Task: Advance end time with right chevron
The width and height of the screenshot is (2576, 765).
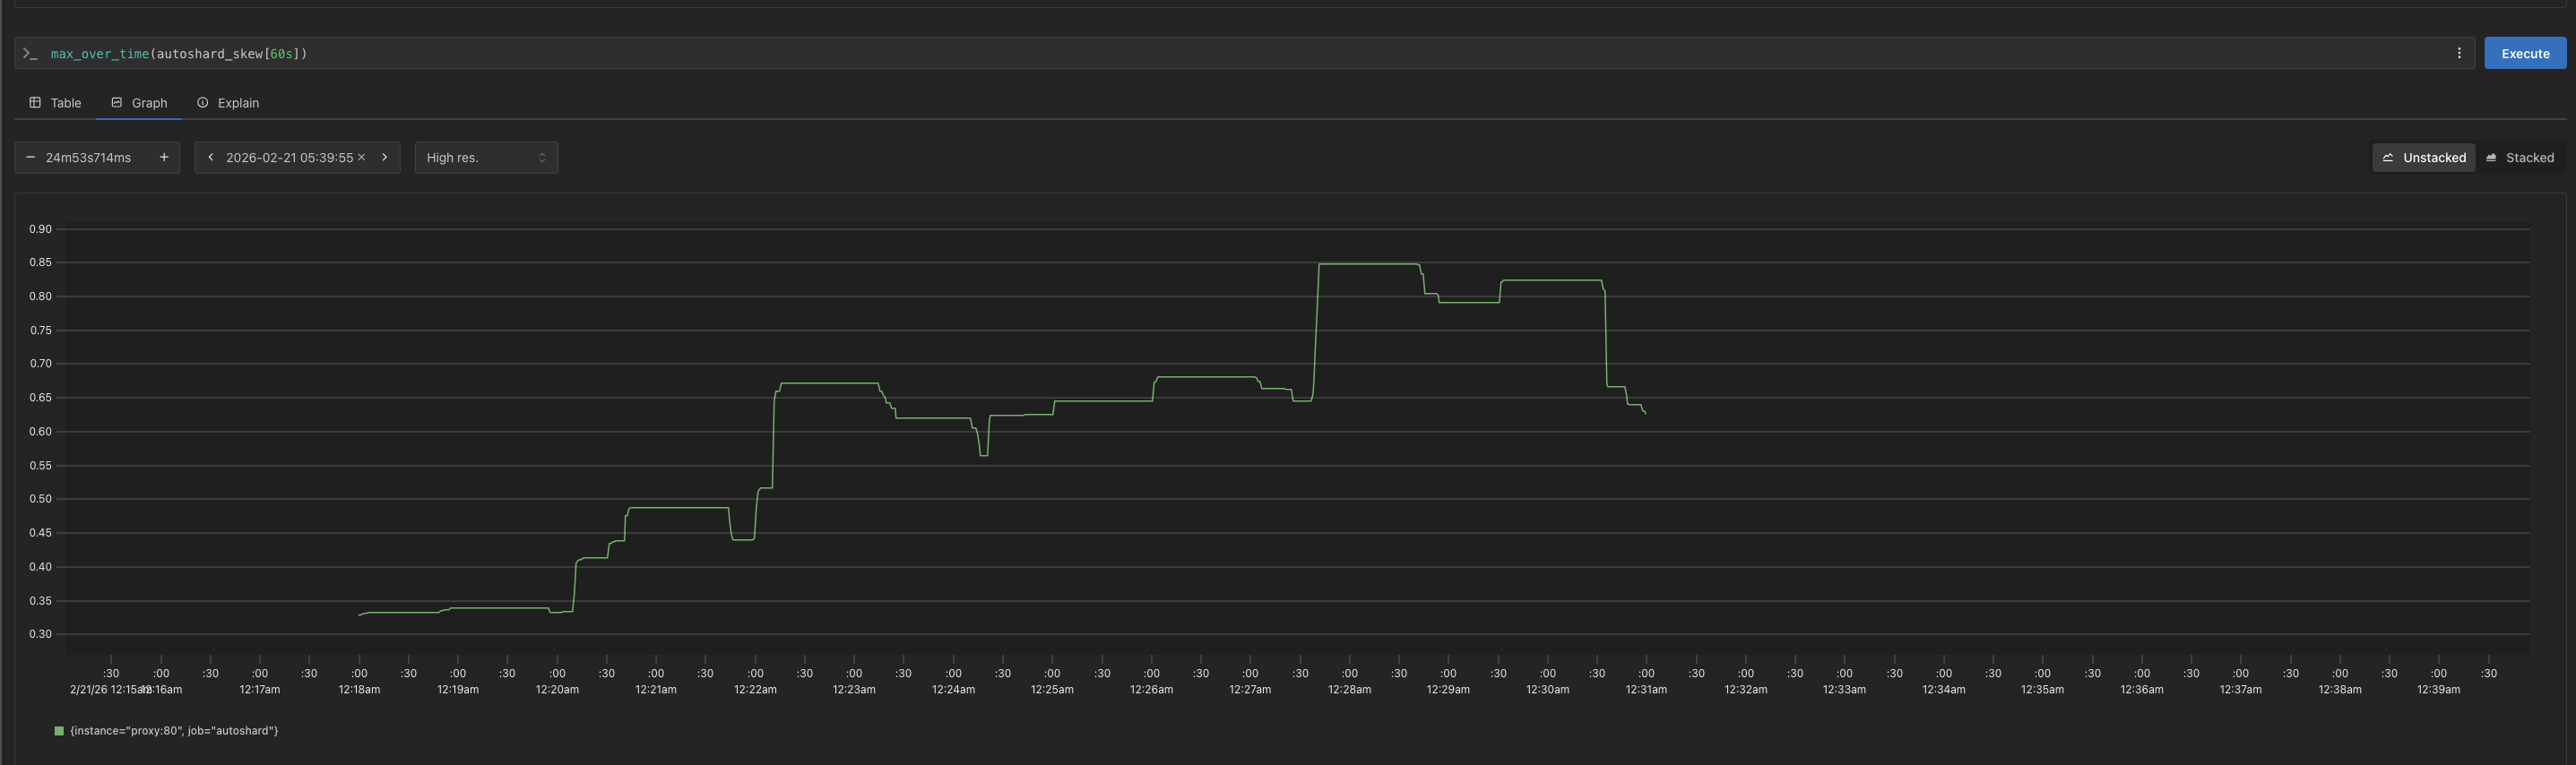Action: [x=385, y=158]
